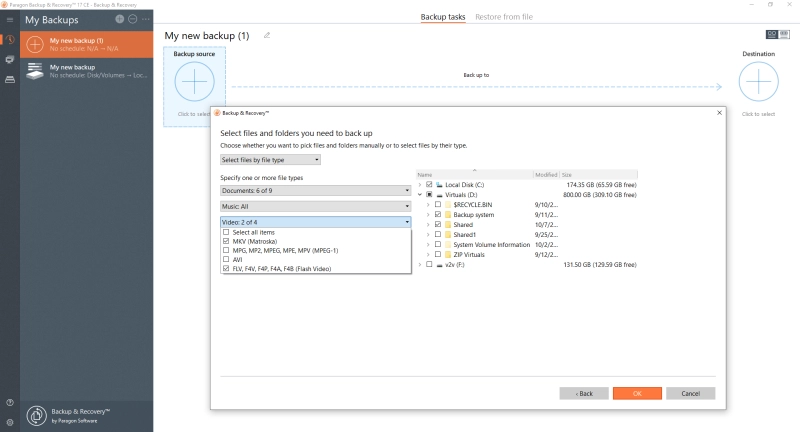Sort file list by the Name column
Image resolution: width=800 pixels, height=432 pixels.
pos(474,174)
